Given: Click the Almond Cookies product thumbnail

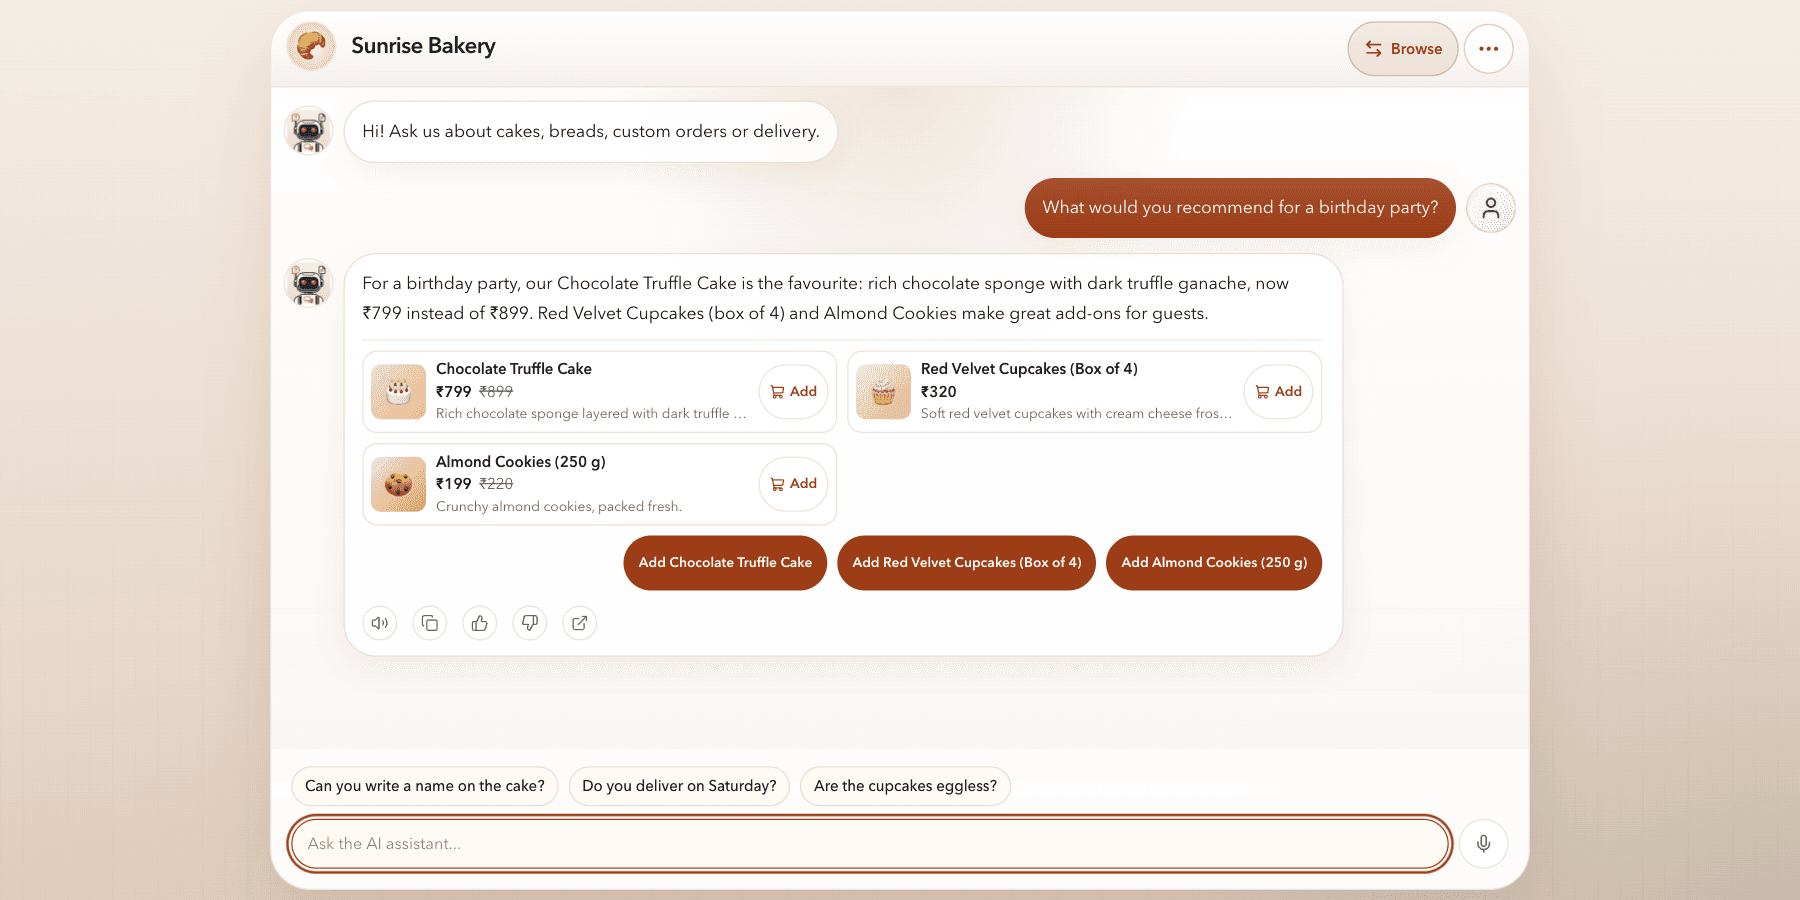Looking at the screenshot, I should coord(398,484).
